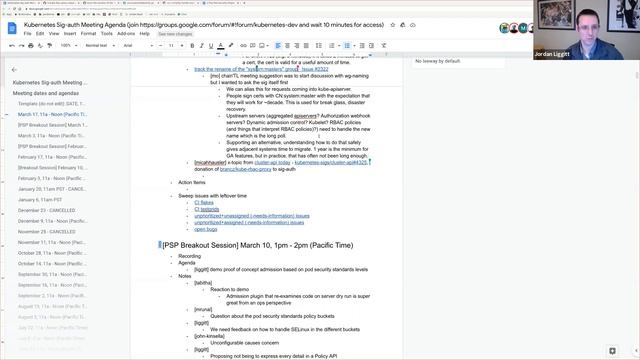Open the text color picker
This screenshot has height=360, width=640.
pos(221,45)
